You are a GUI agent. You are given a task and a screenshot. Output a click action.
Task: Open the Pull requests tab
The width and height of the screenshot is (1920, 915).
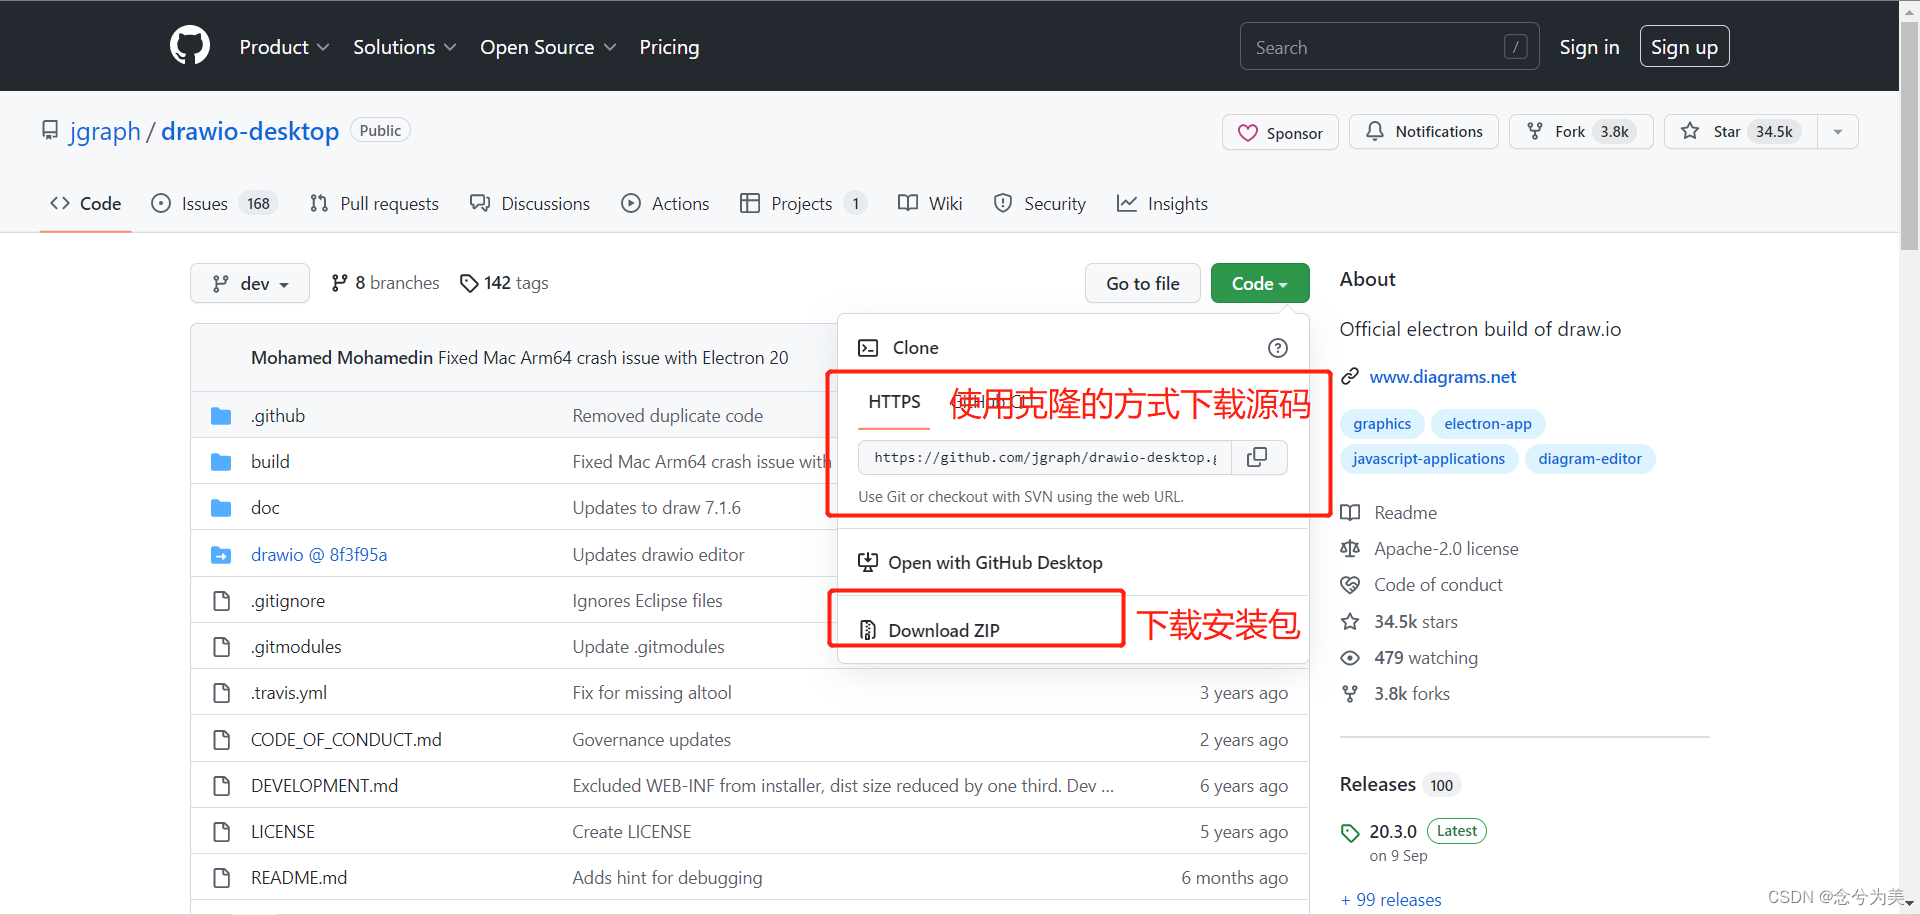(x=374, y=204)
